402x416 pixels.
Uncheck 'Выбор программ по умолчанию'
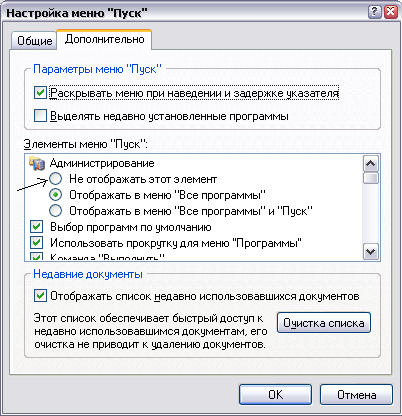pyautogui.click(x=37, y=227)
